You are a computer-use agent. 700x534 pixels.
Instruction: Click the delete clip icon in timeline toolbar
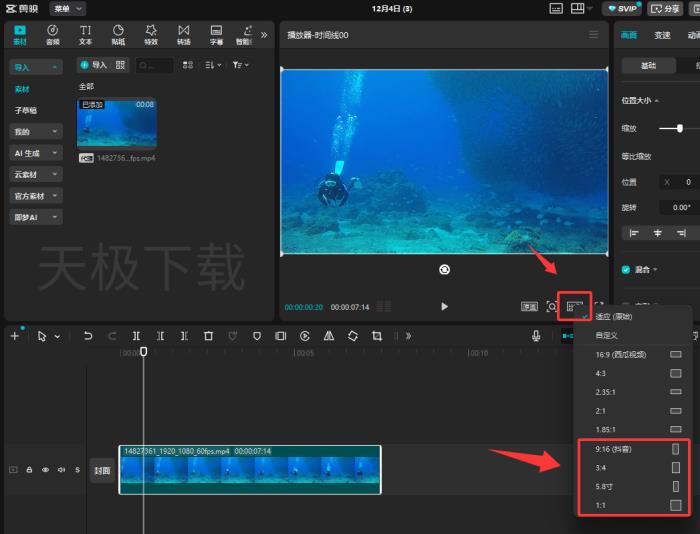point(208,336)
